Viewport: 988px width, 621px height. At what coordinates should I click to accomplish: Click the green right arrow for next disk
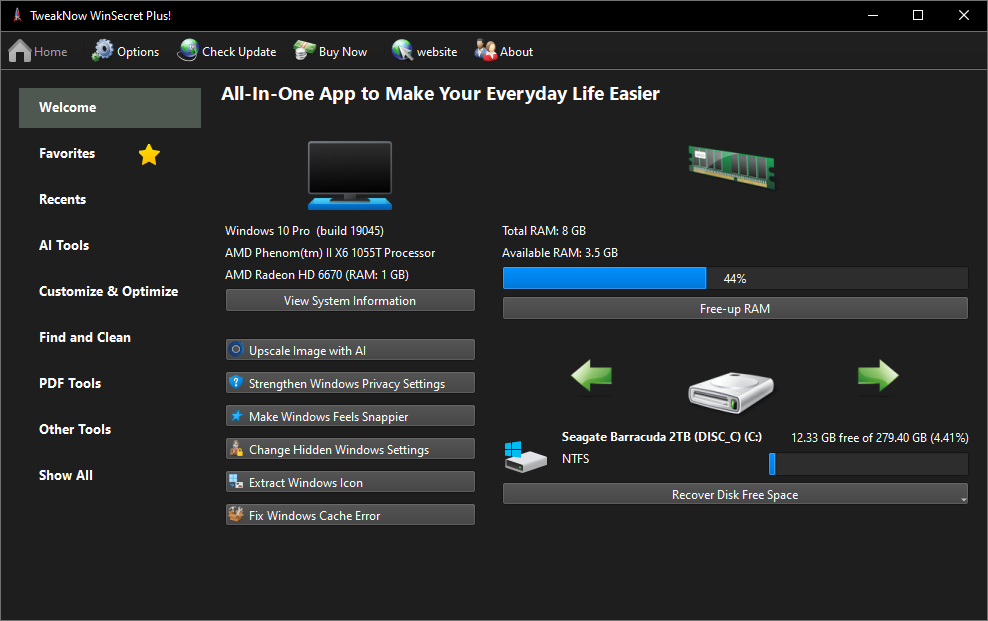877,377
